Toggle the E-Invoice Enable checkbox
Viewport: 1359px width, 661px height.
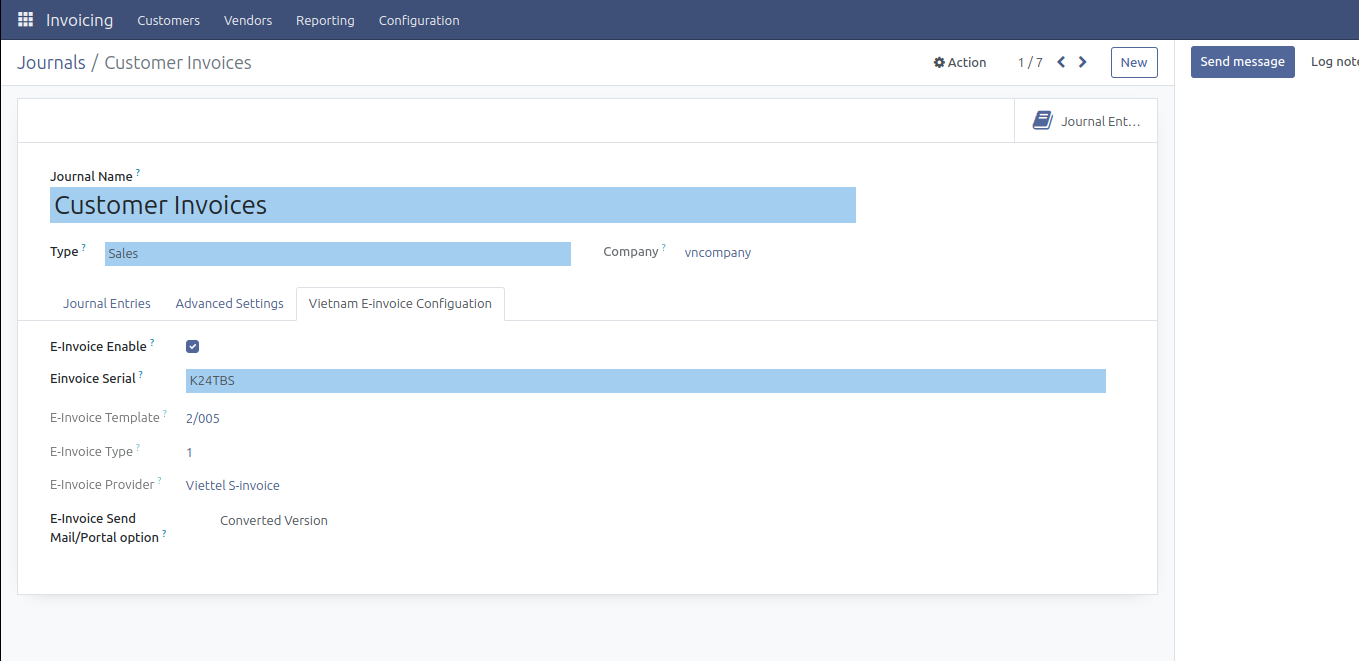193,347
